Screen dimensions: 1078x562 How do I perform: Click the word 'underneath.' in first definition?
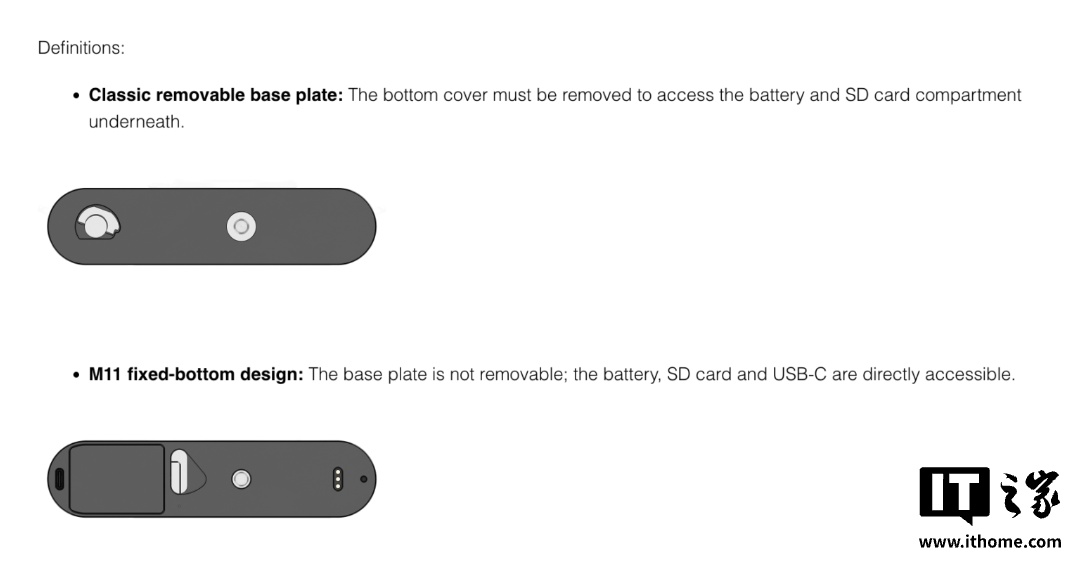(x=137, y=121)
